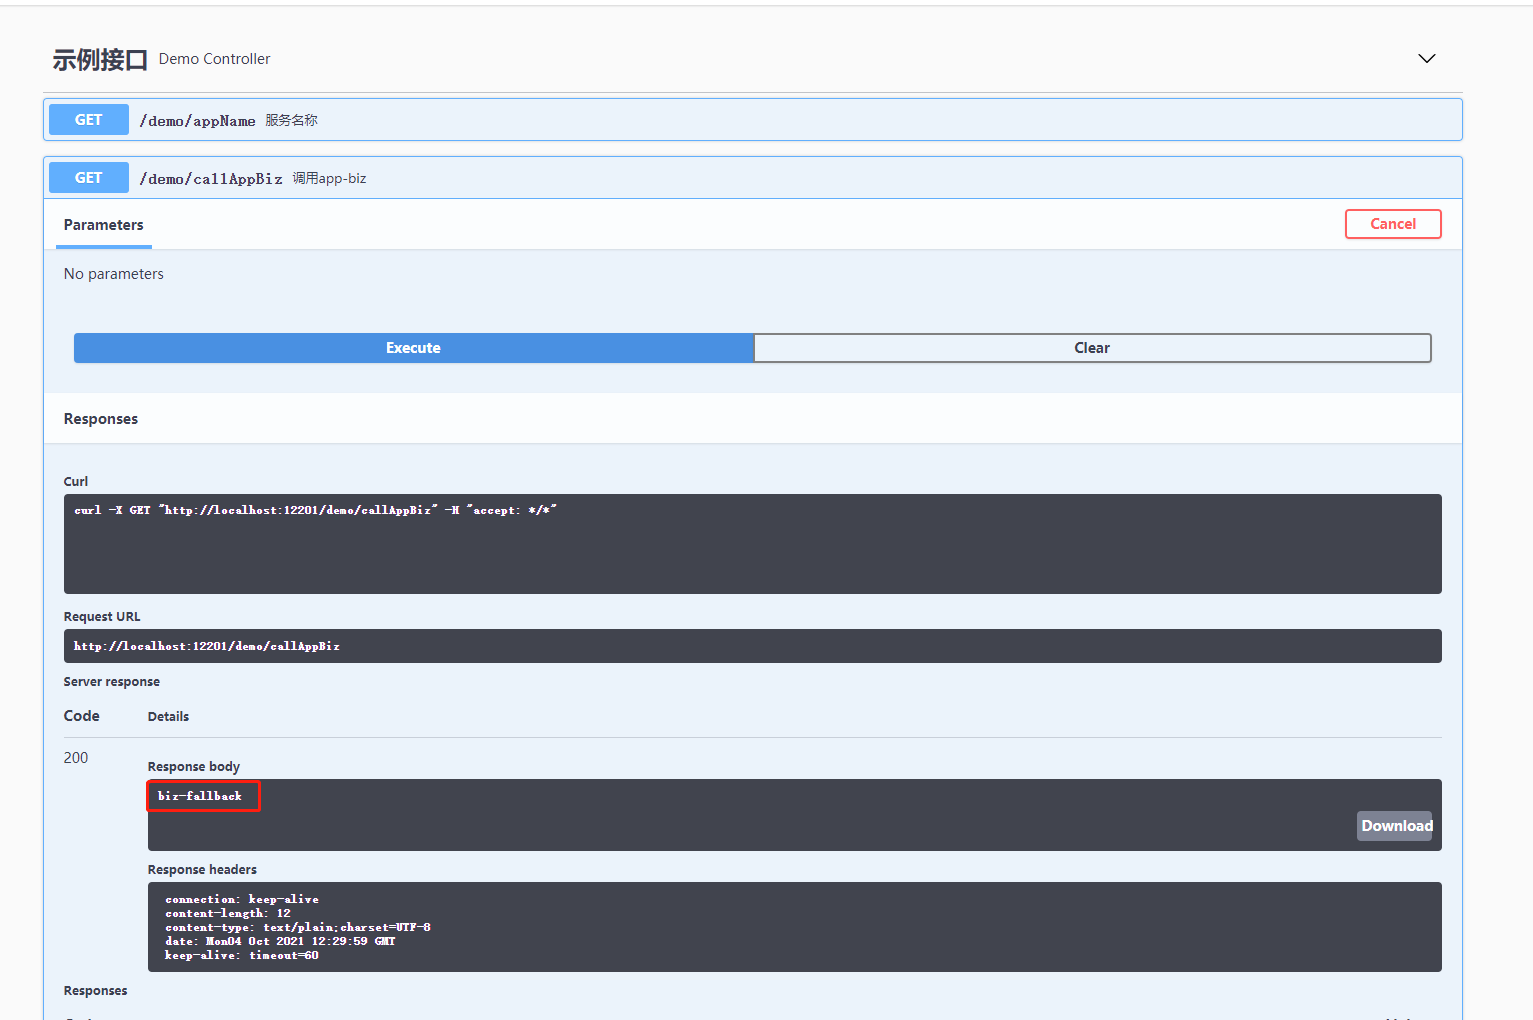Click the Demo Controller description text
The height and width of the screenshot is (1020, 1533).
click(214, 59)
